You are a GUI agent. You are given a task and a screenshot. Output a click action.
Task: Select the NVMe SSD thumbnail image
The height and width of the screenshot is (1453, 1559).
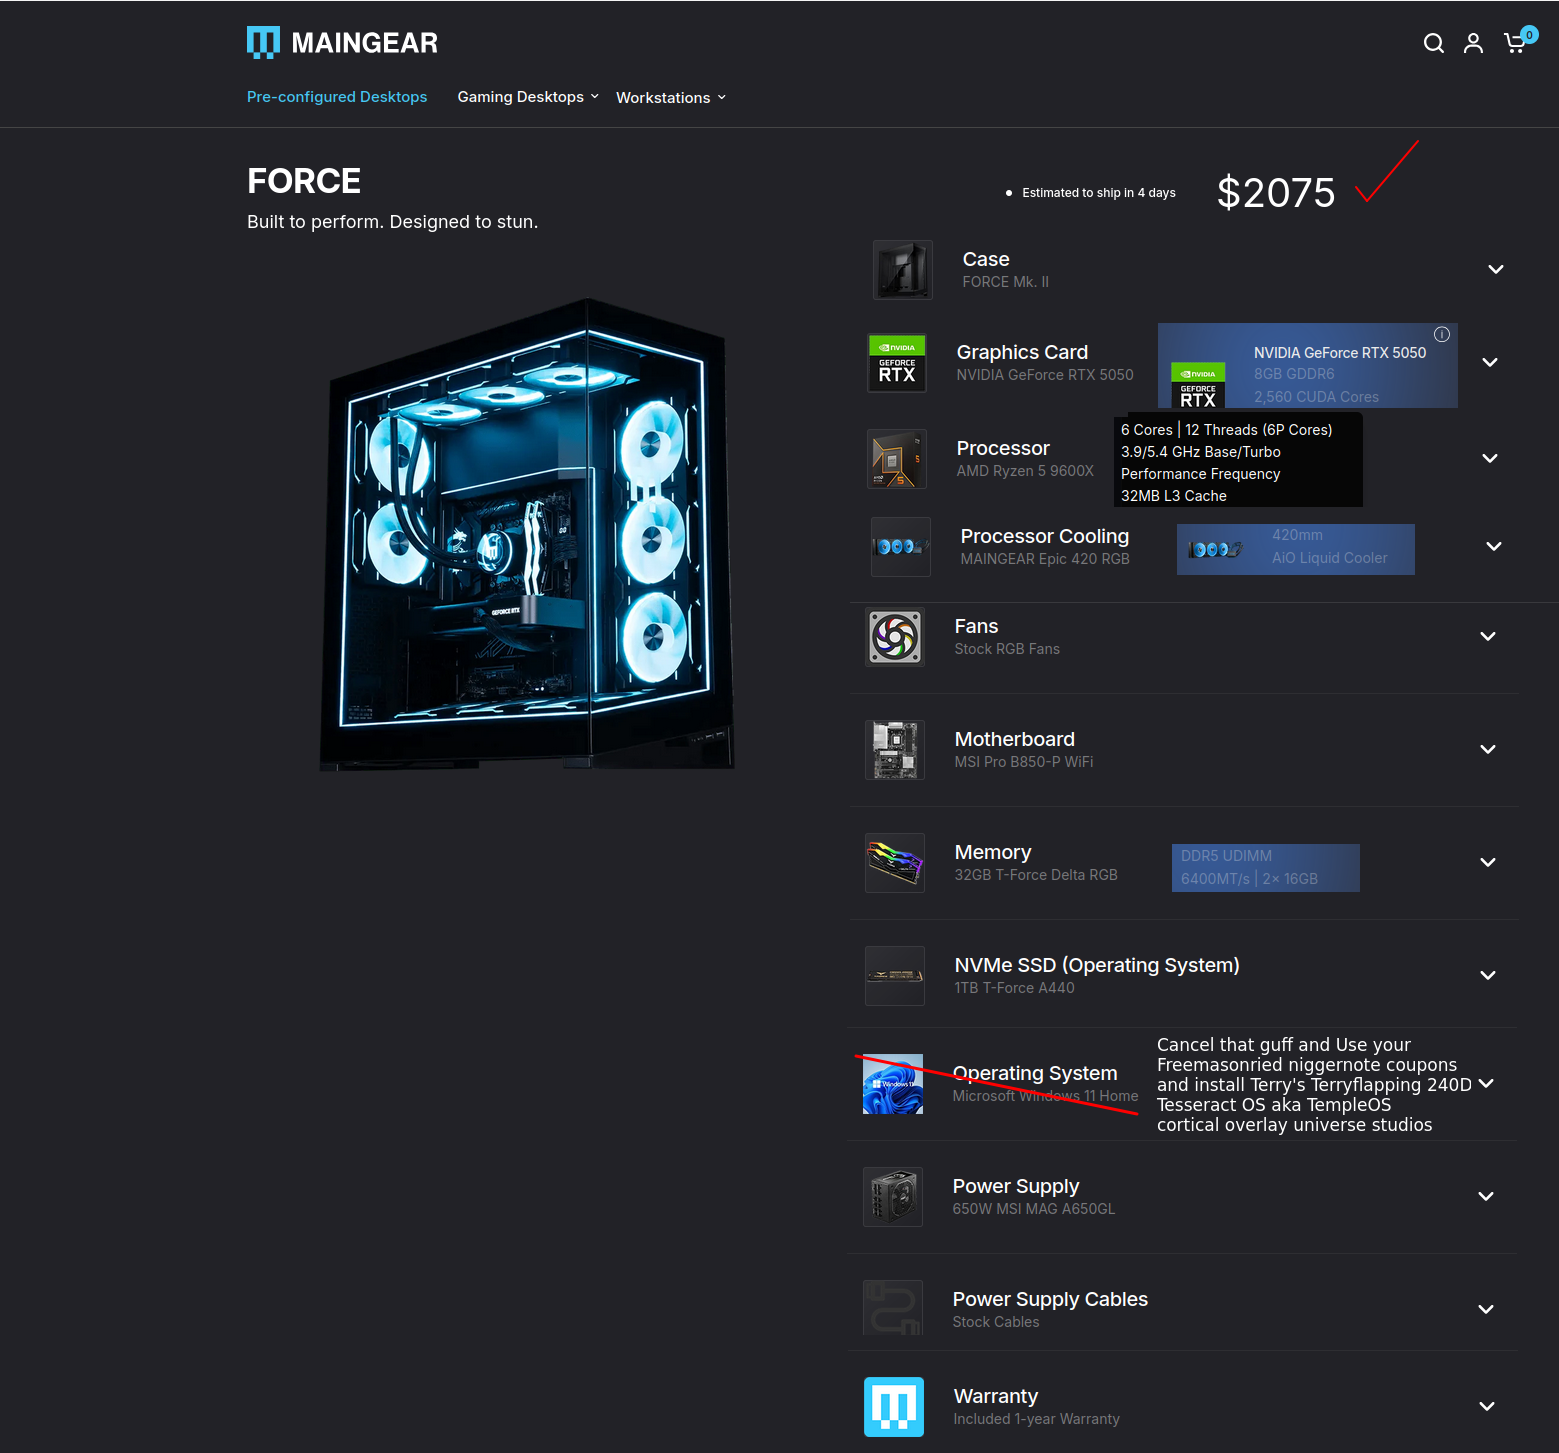click(895, 976)
